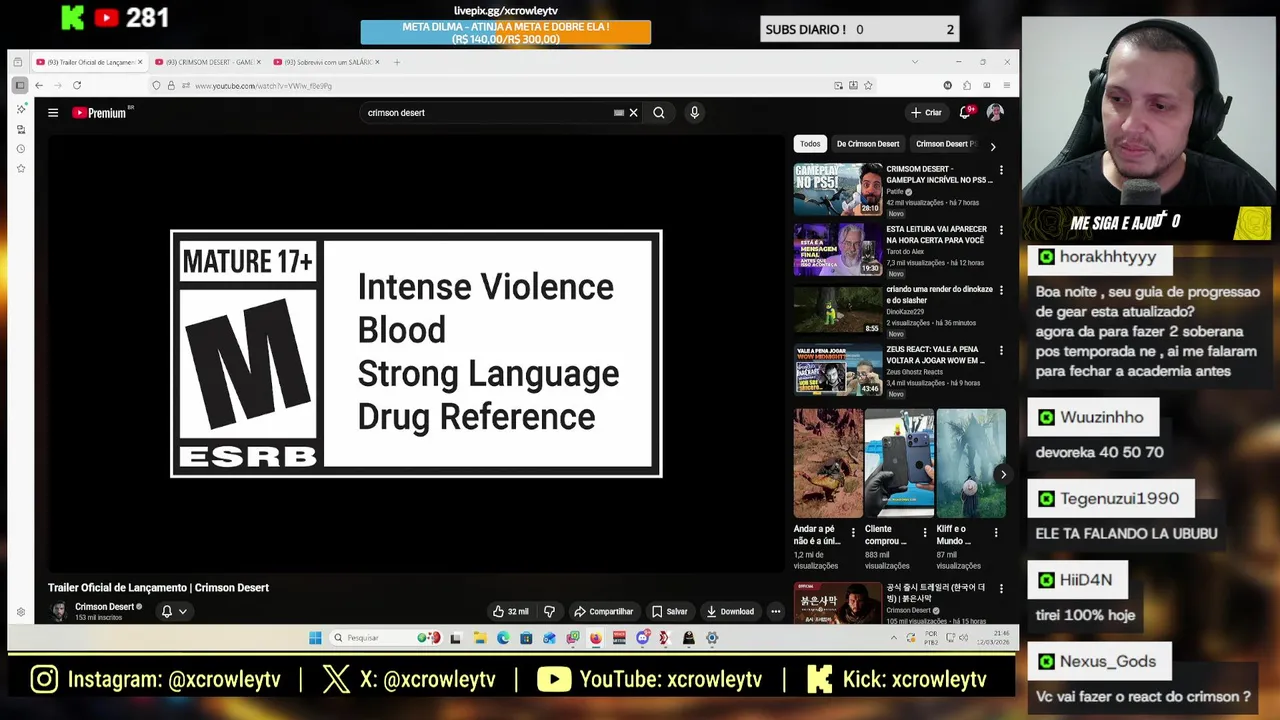
Task: Click Salvar to save the video
Action: (670, 611)
